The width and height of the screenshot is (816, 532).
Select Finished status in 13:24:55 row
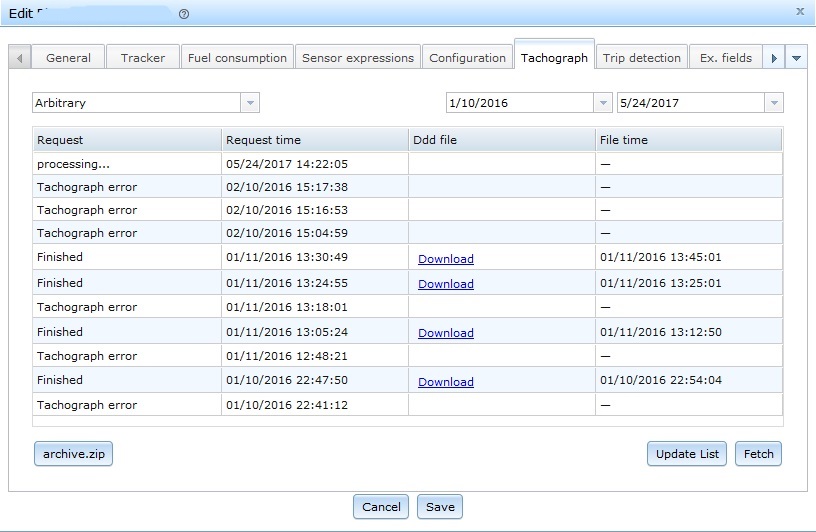(x=60, y=283)
